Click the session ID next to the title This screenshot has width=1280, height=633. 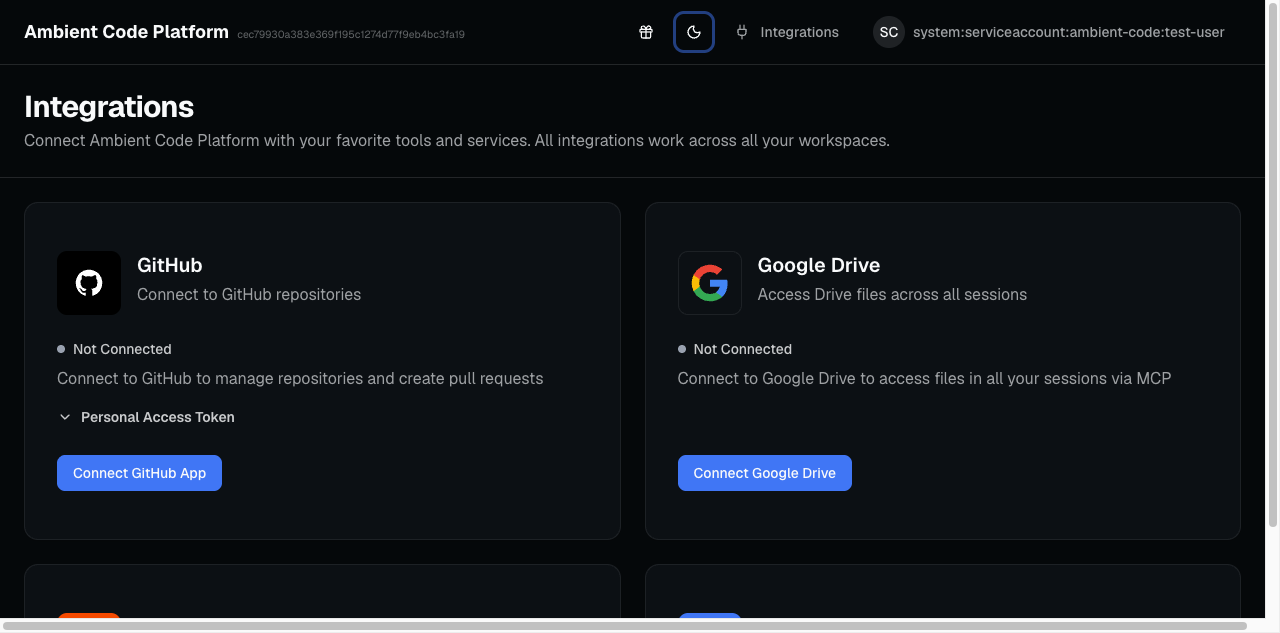[x=350, y=33]
